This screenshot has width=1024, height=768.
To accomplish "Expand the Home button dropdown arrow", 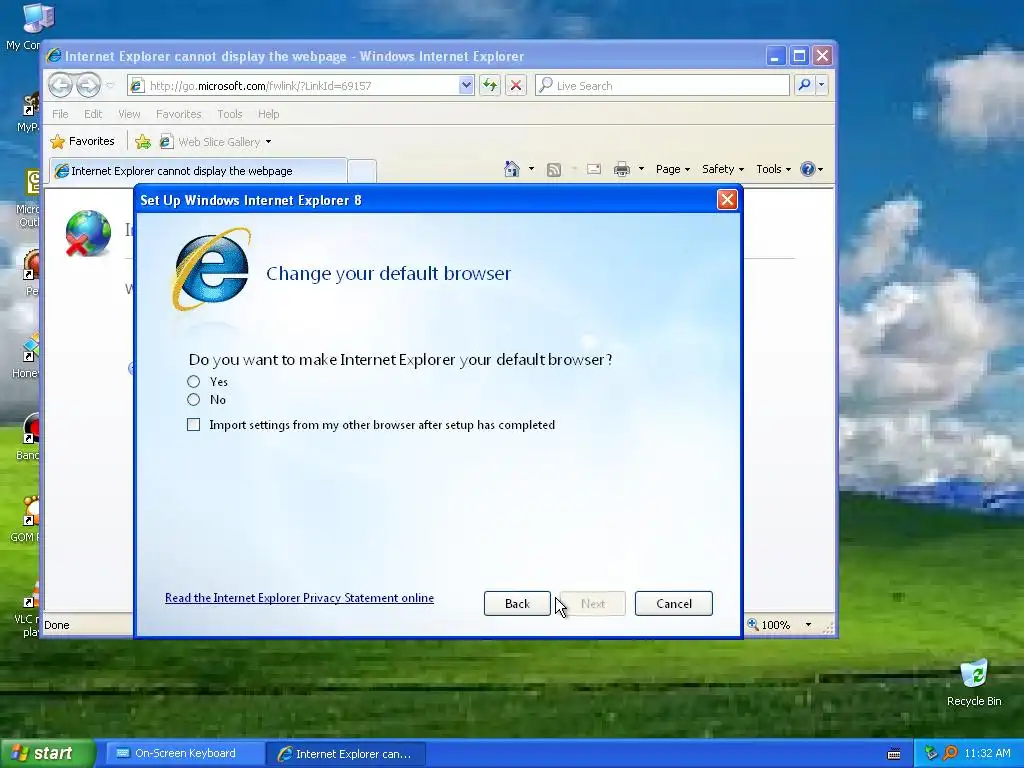I will [531, 170].
